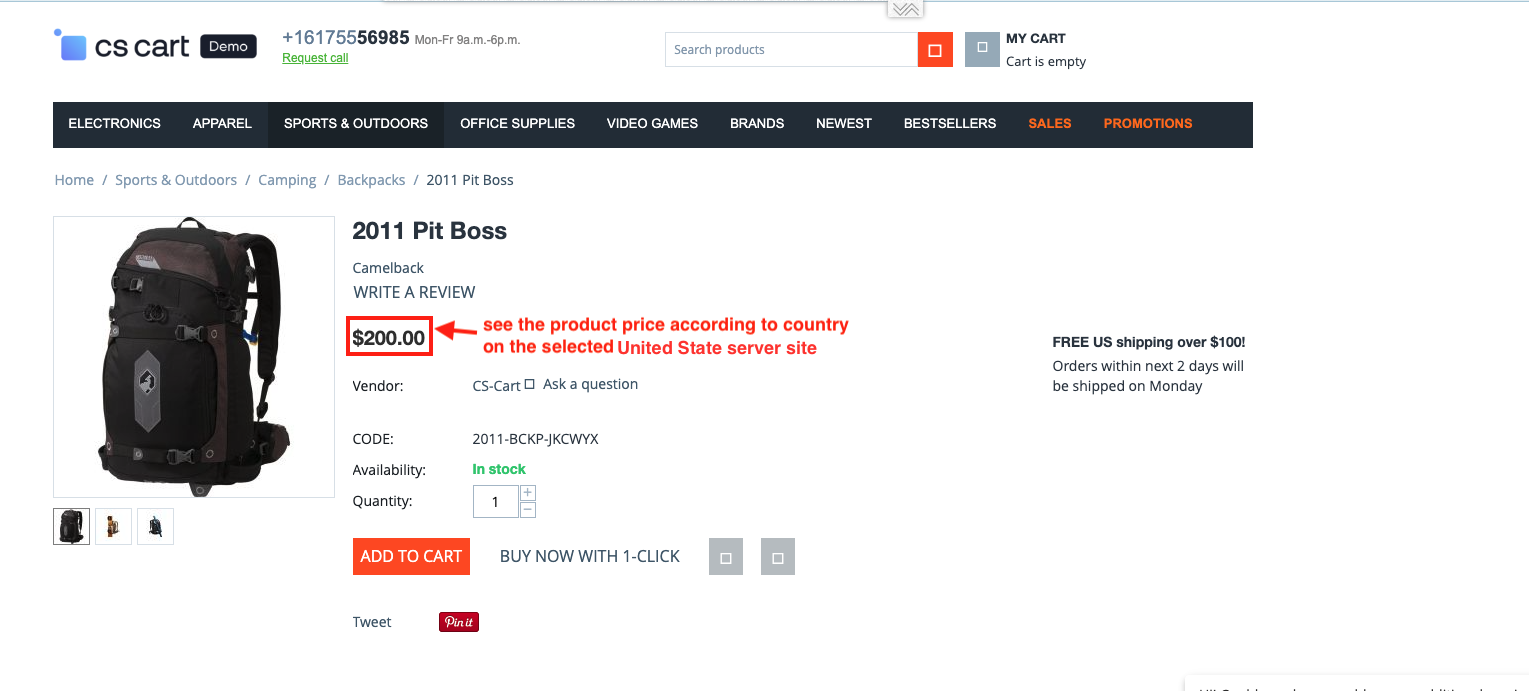Decrease quantity with the minus button
The image size is (1529, 691).
[528, 510]
